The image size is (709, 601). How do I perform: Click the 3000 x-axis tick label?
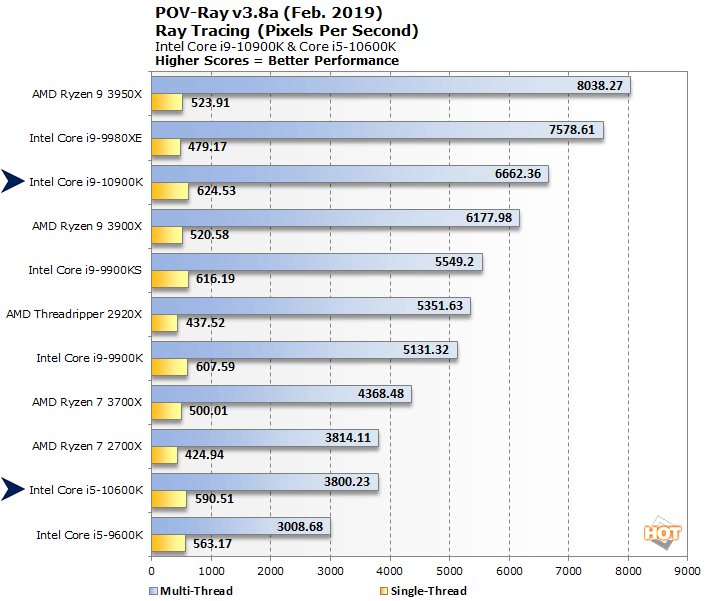click(330, 571)
